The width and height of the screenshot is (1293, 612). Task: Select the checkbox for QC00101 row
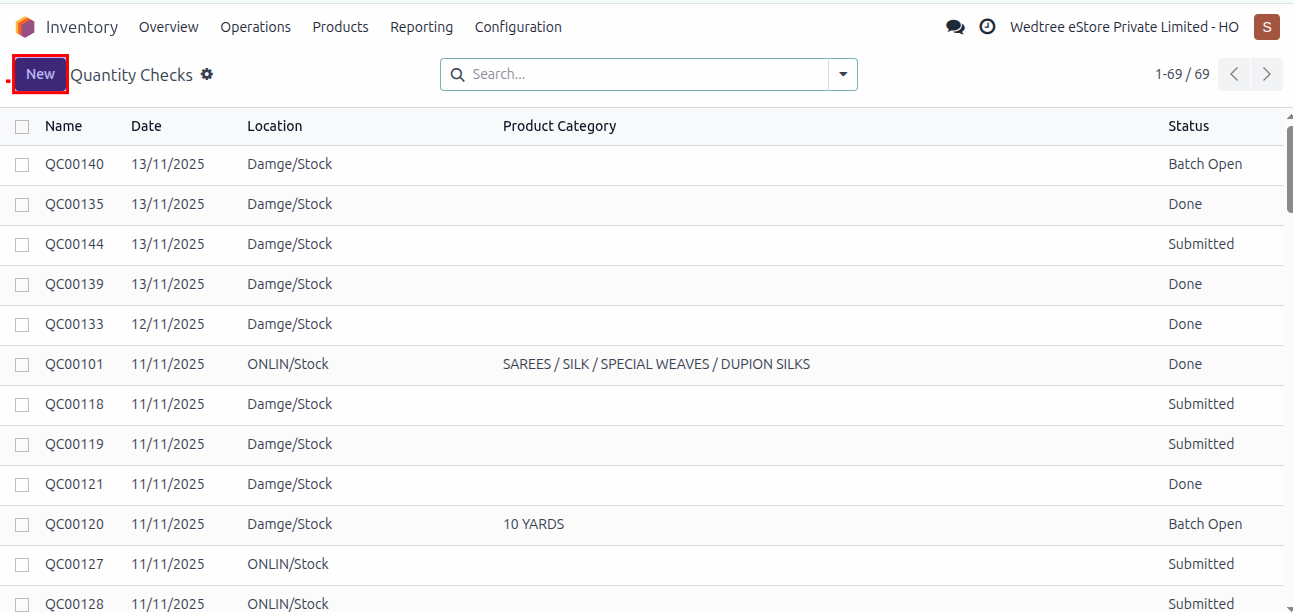pos(22,365)
